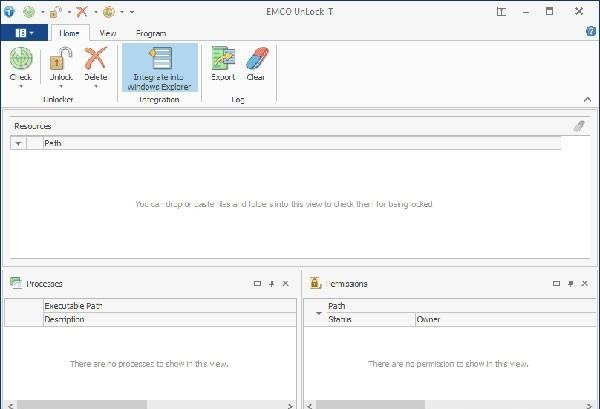600x409 pixels.
Task: Maximize the Permissions panel
Action: [556, 284]
